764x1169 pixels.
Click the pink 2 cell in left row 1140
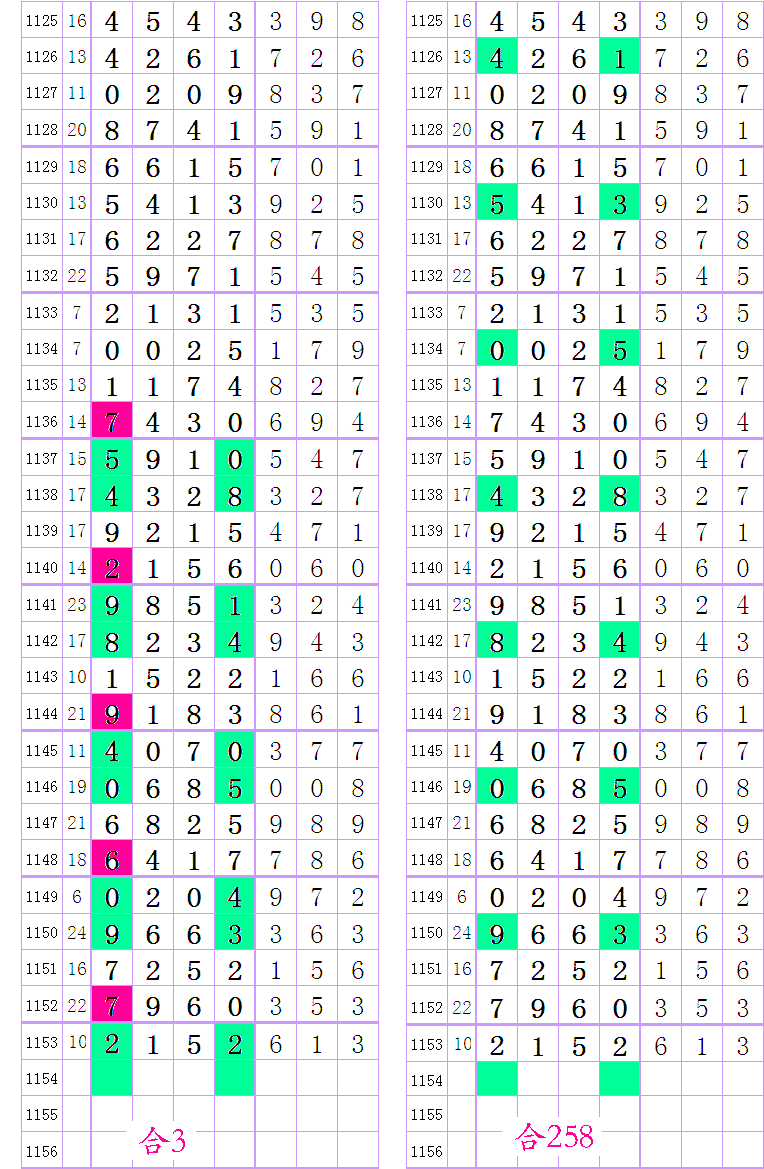click(x=111, y=568)
